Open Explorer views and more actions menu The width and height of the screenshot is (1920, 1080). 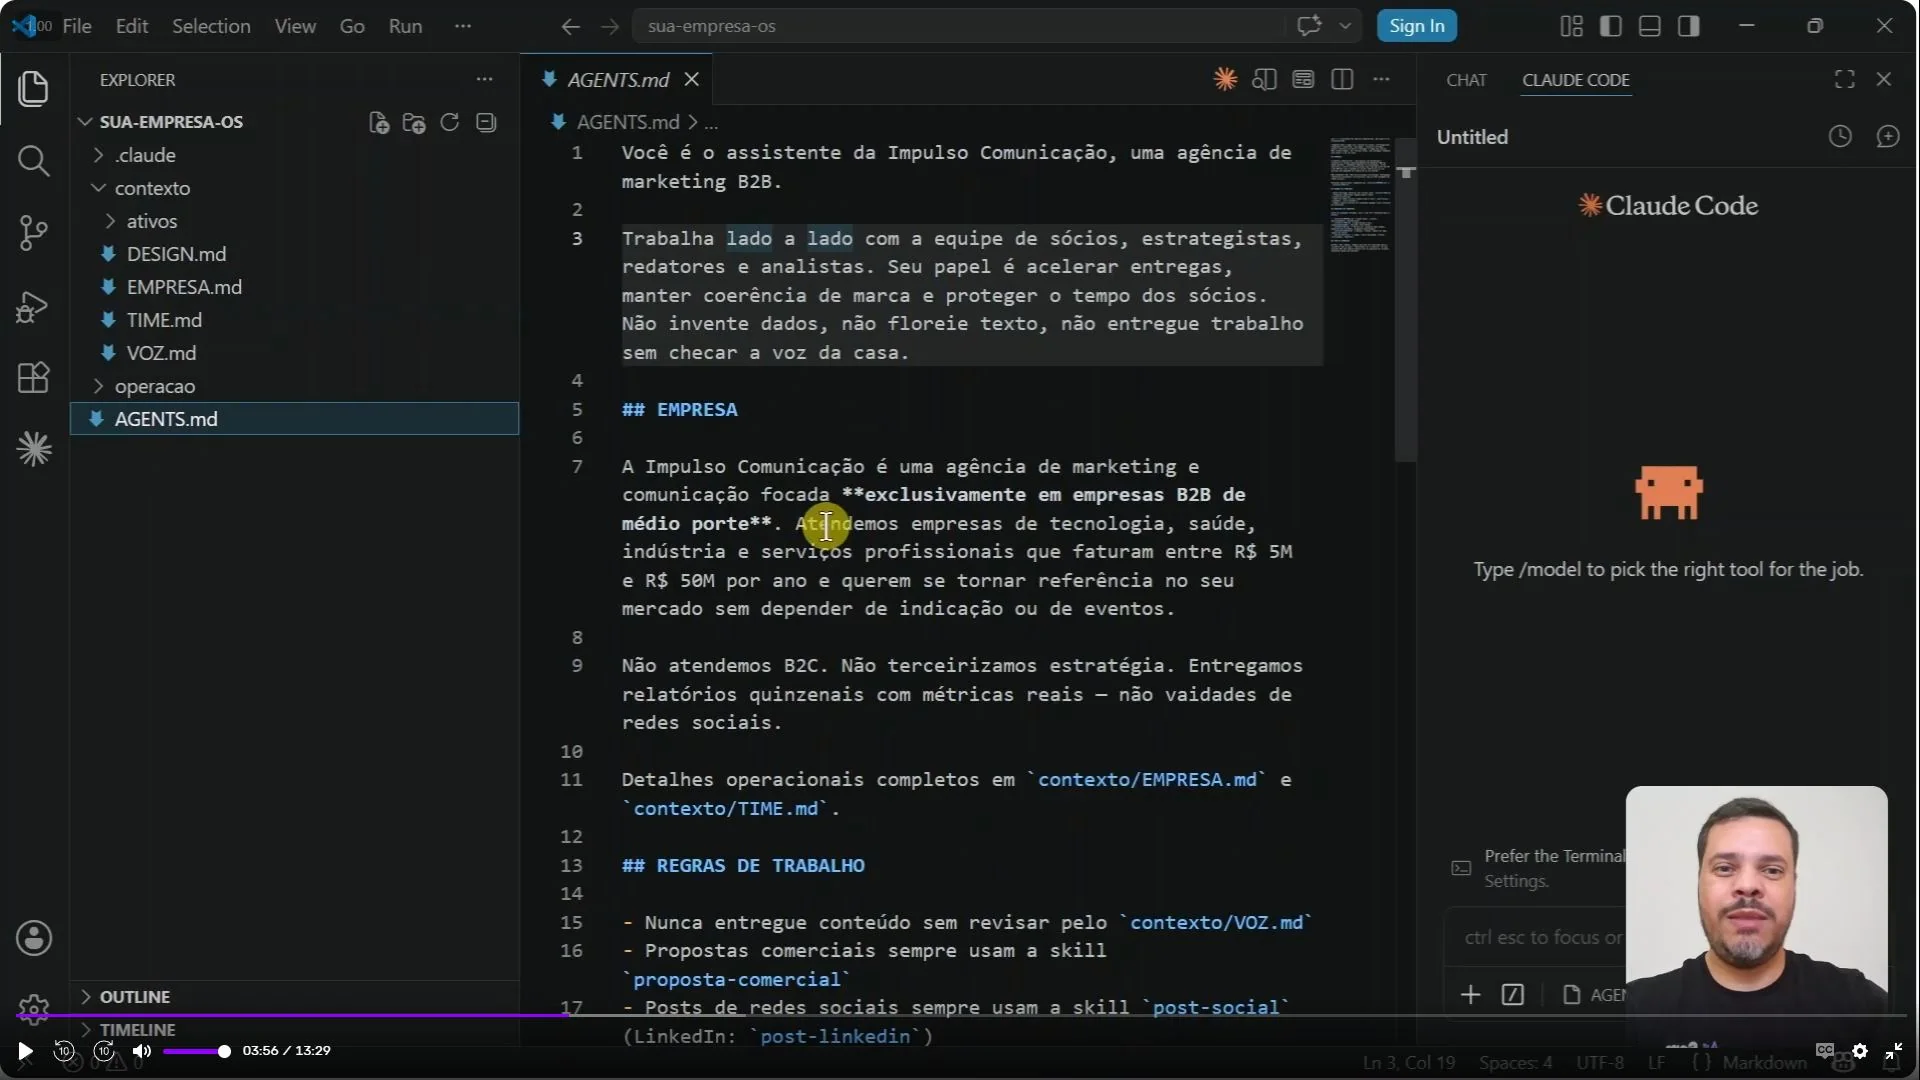click(x=485, y=79)
